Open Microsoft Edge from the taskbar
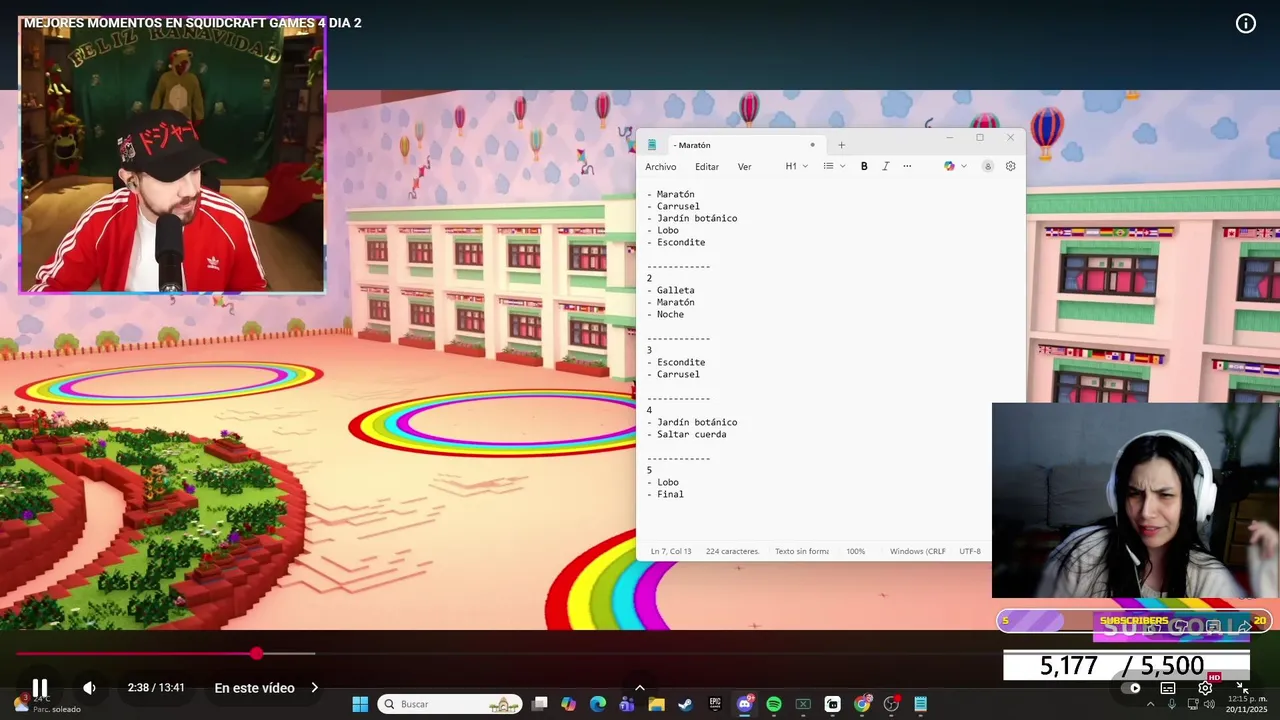Viewport: 1280px width, 720px height. pos(598,704)
